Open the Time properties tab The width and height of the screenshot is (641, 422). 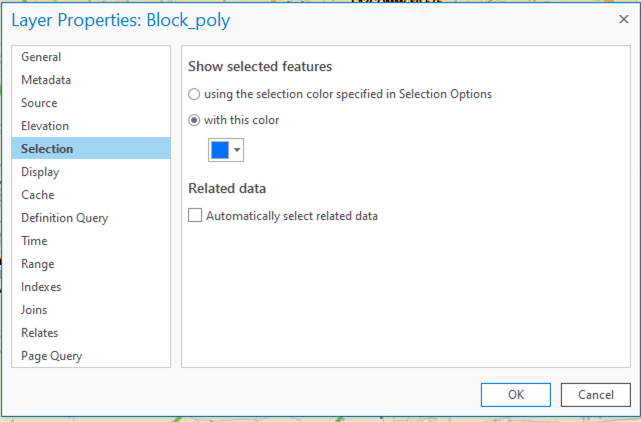[34, 241]
